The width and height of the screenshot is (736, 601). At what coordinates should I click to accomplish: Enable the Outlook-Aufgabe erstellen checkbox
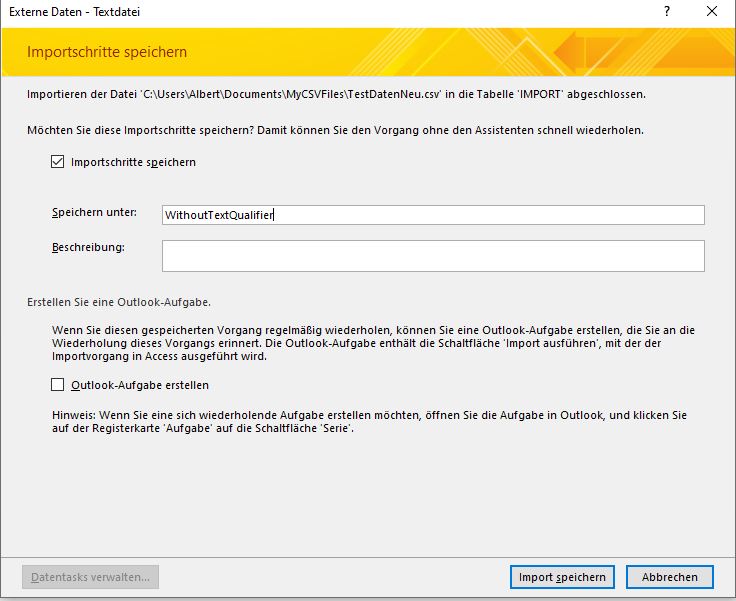[x=58, y=385]
